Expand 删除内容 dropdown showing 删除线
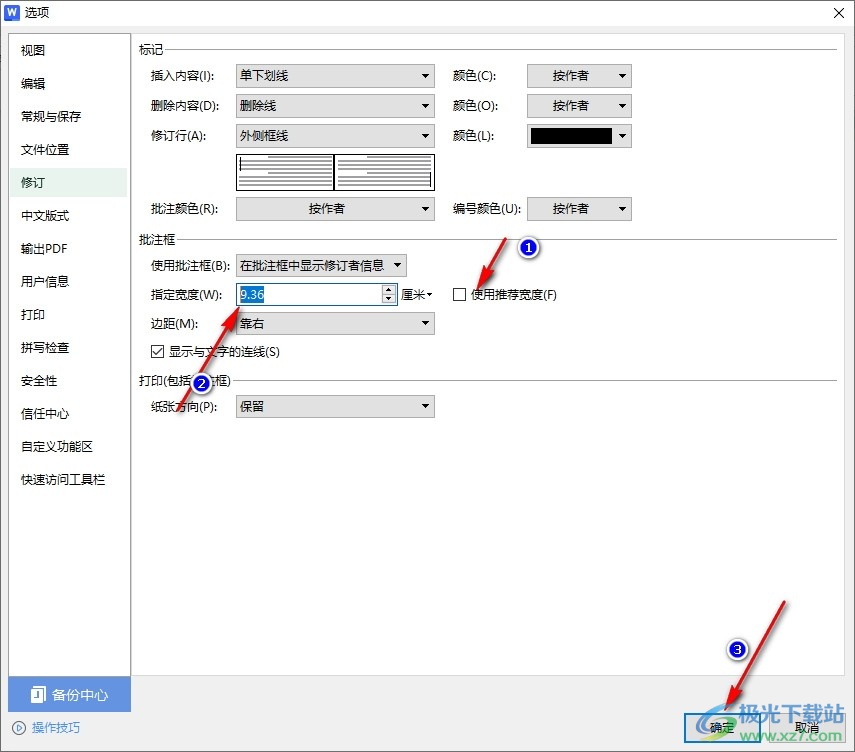This screenshot has height=752, width=855. [335, 106]
